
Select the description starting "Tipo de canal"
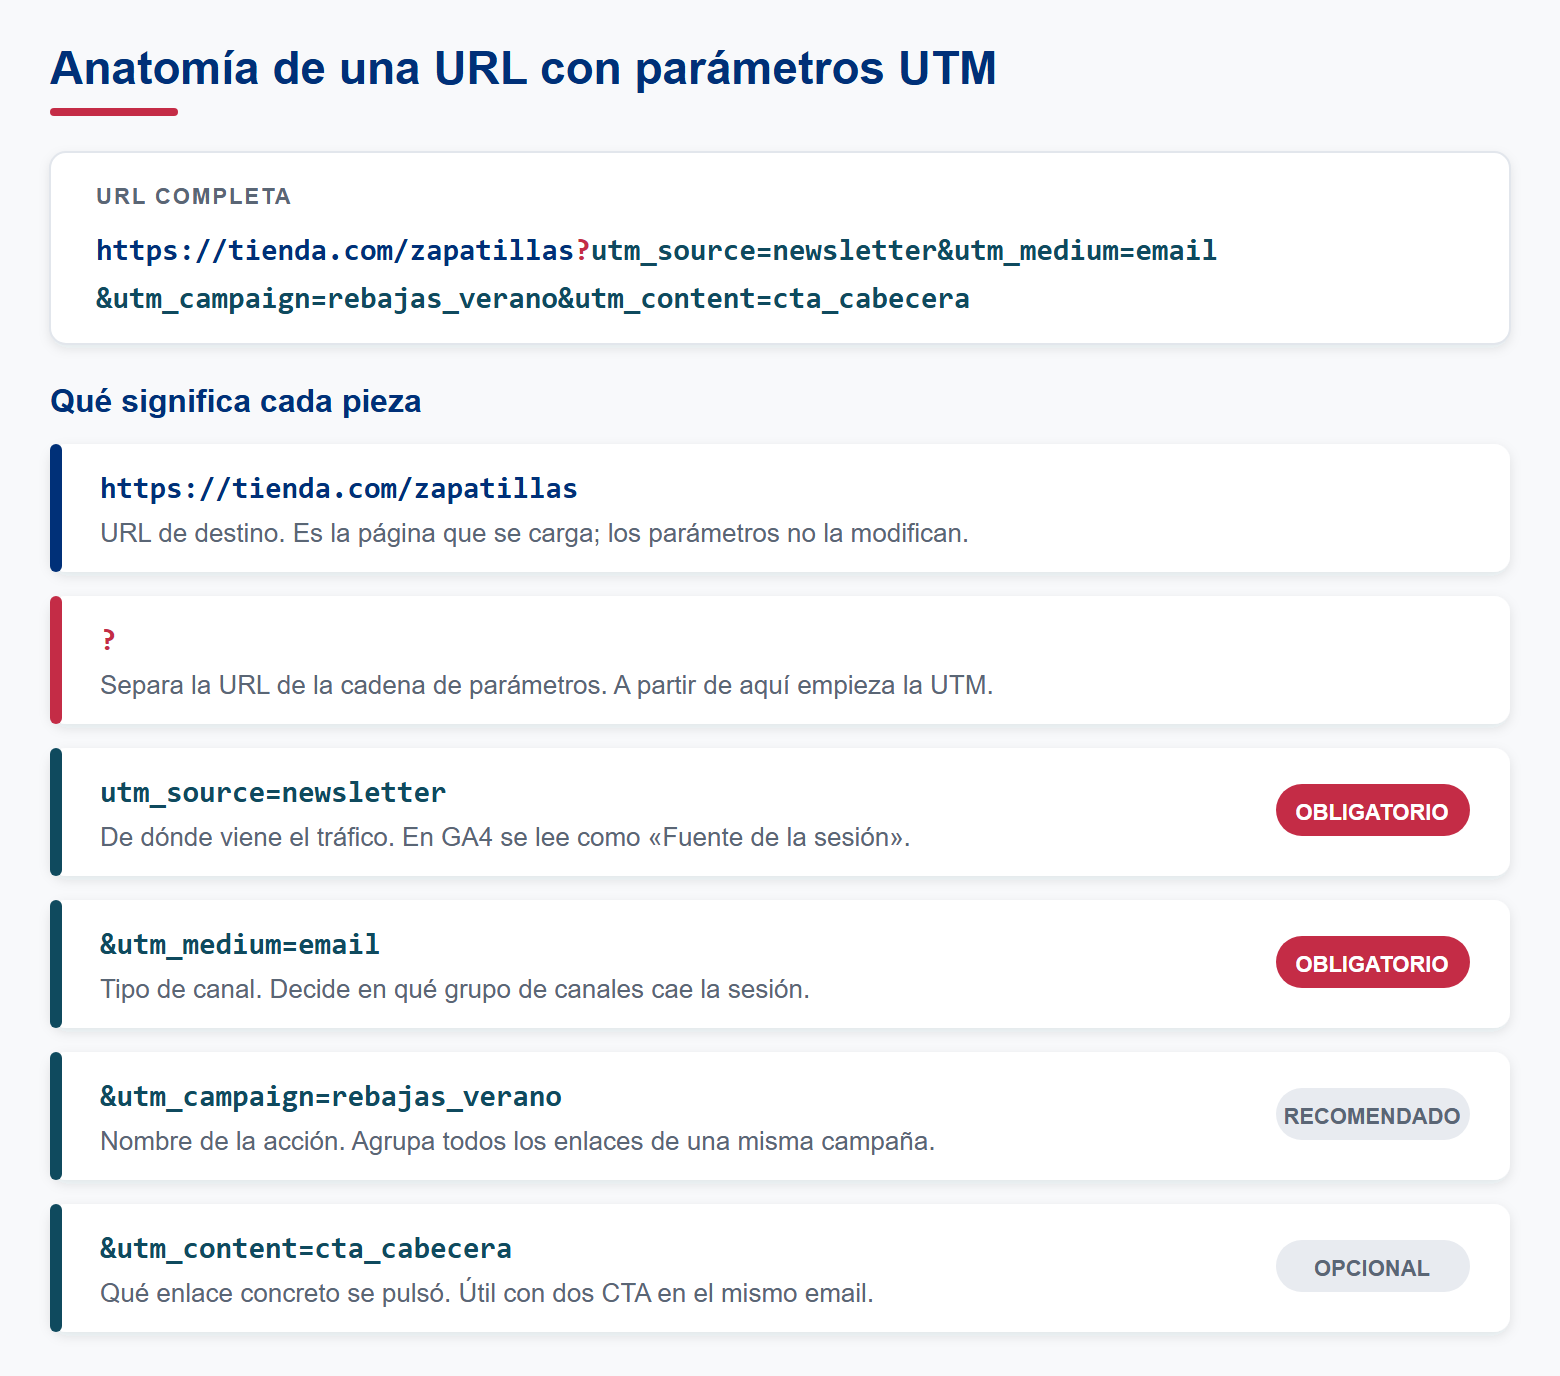click(x=455, y=989)
